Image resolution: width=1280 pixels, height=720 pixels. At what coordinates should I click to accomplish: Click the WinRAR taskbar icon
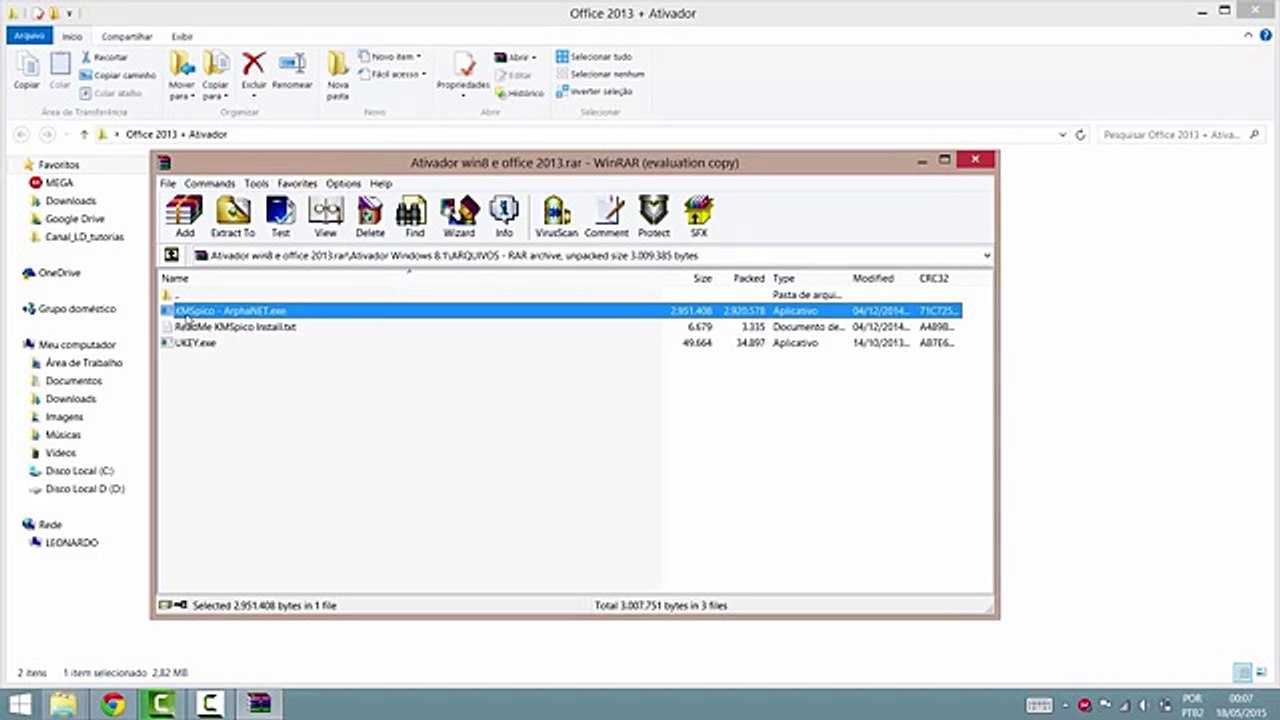point(259,704)
